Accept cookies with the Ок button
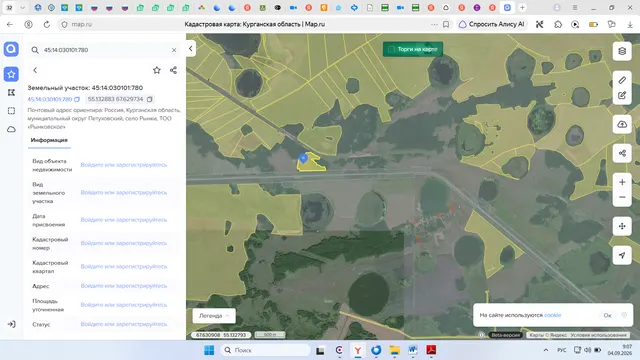This screenshot has width=640, height=360. tap(607, 315)
